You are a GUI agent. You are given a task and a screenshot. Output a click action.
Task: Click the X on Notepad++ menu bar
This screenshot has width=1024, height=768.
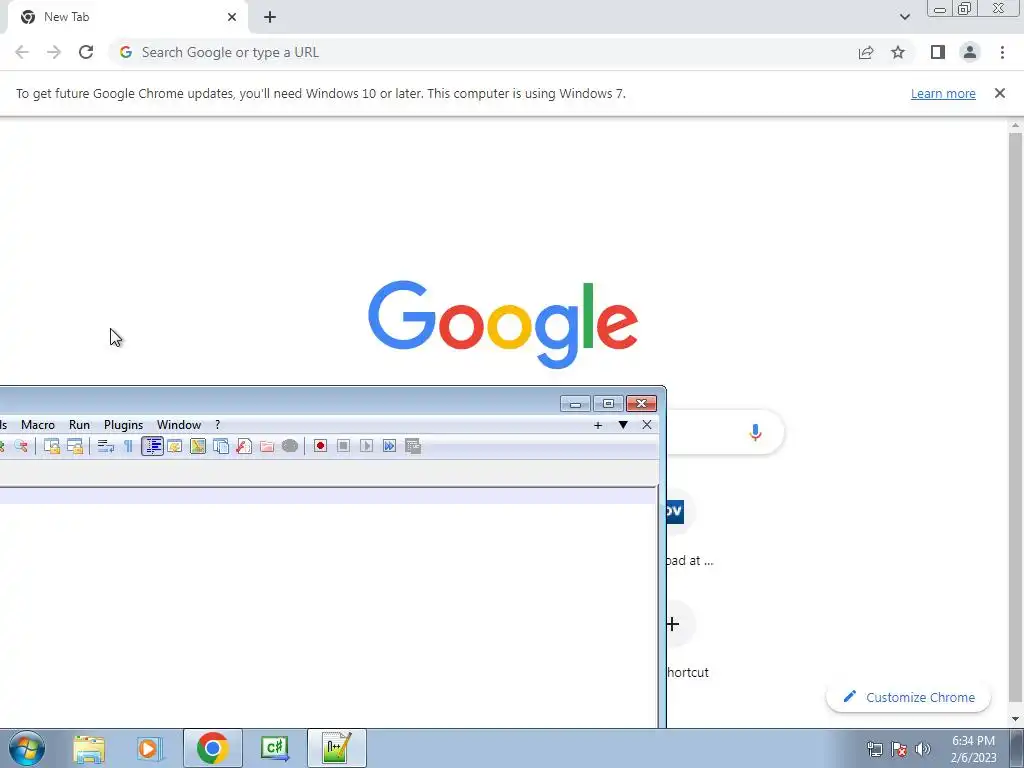click(x=647, y=425)
